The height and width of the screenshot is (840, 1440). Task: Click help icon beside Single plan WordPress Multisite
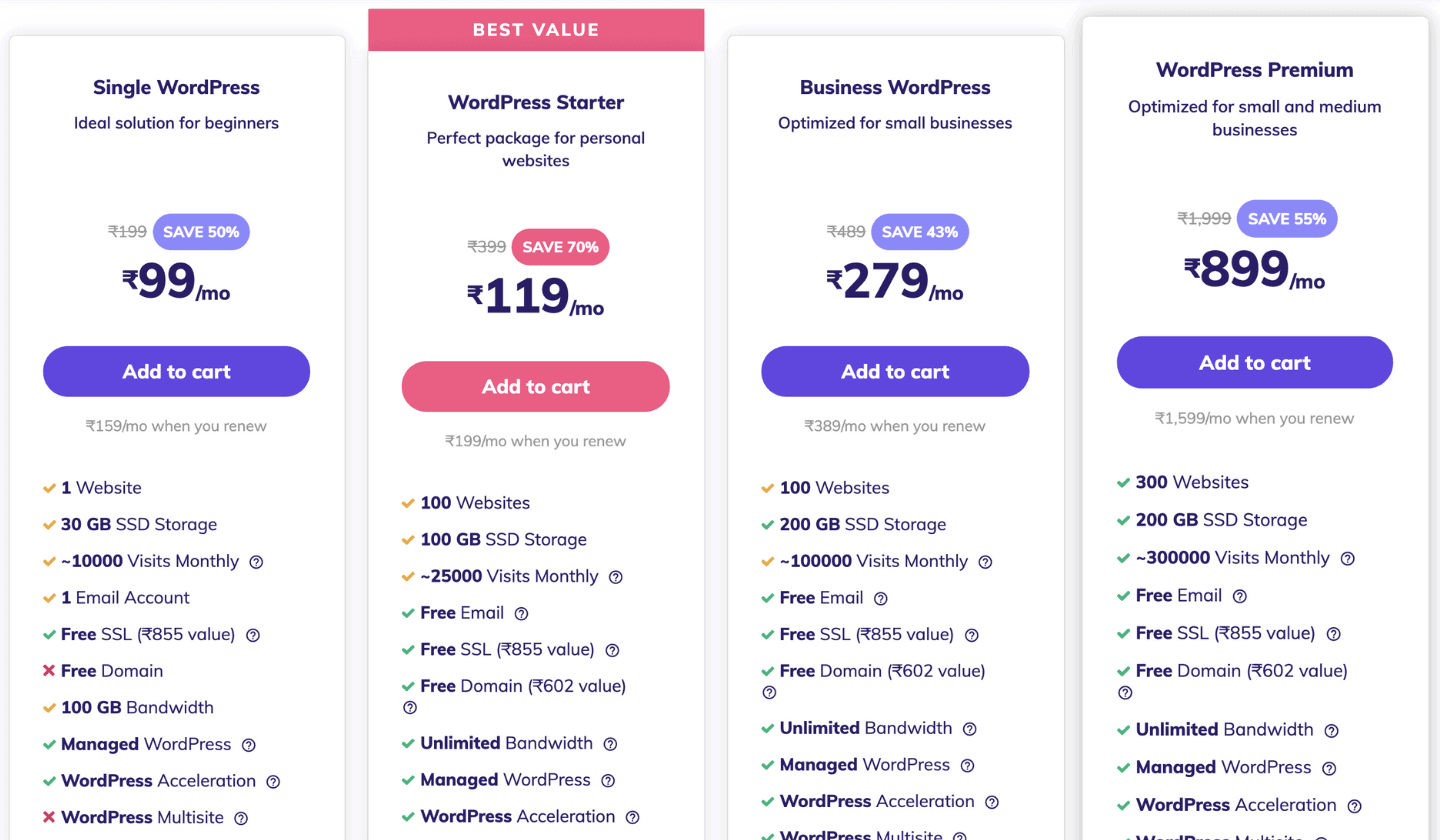click(x=240, y=818)
